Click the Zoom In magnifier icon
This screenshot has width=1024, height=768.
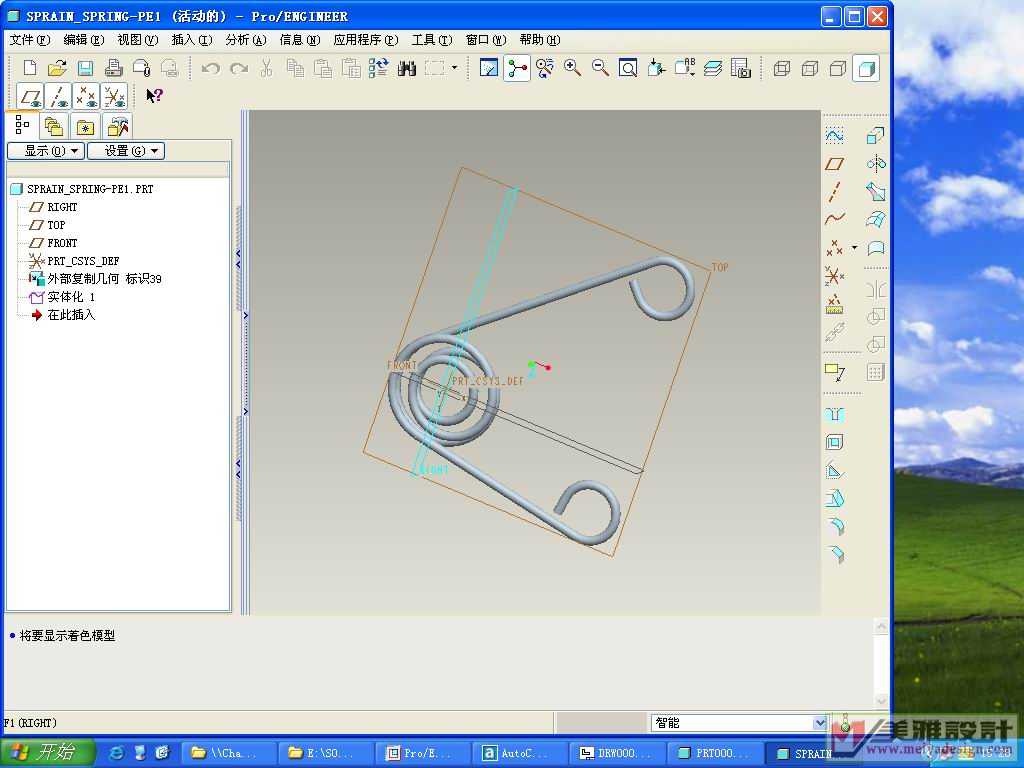click(572, 68)
